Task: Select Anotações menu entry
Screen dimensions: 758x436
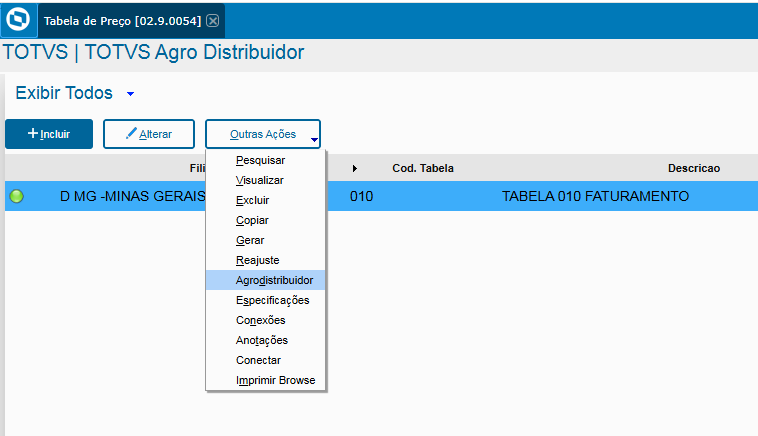Action: [x=265, y=340]
